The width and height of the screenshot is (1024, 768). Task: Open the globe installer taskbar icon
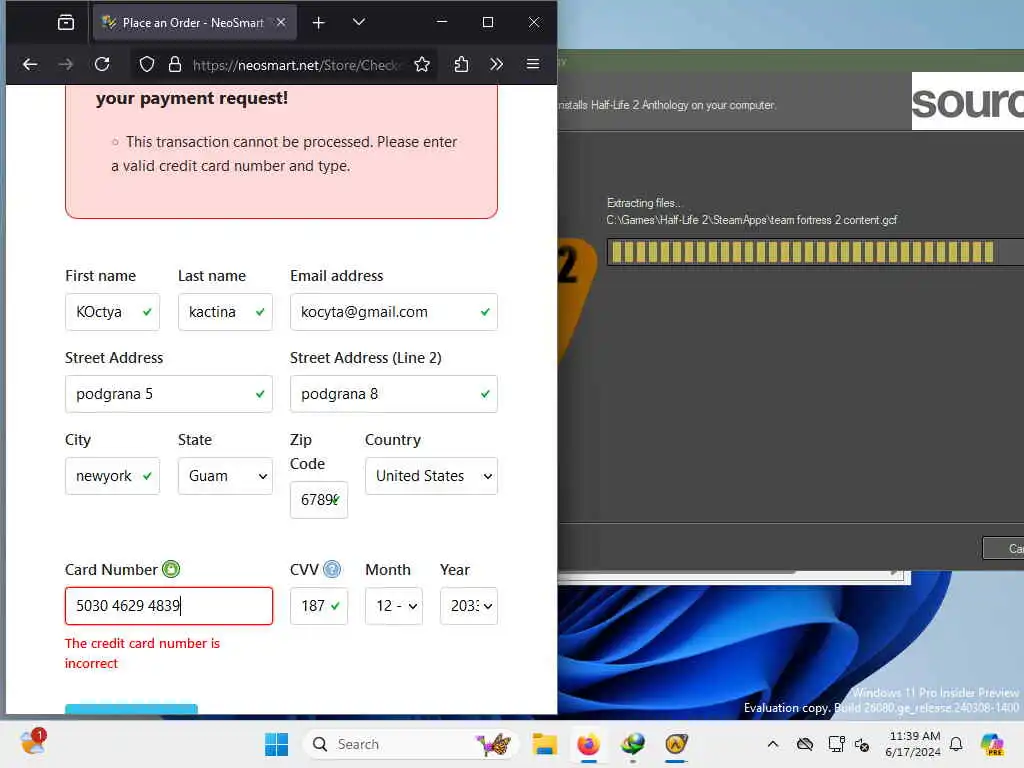pos(633,744)
